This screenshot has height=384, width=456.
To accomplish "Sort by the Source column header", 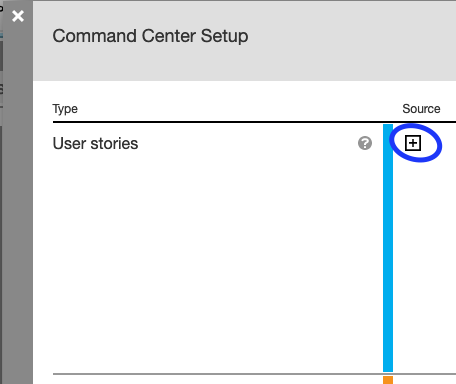I will [421, 109].
